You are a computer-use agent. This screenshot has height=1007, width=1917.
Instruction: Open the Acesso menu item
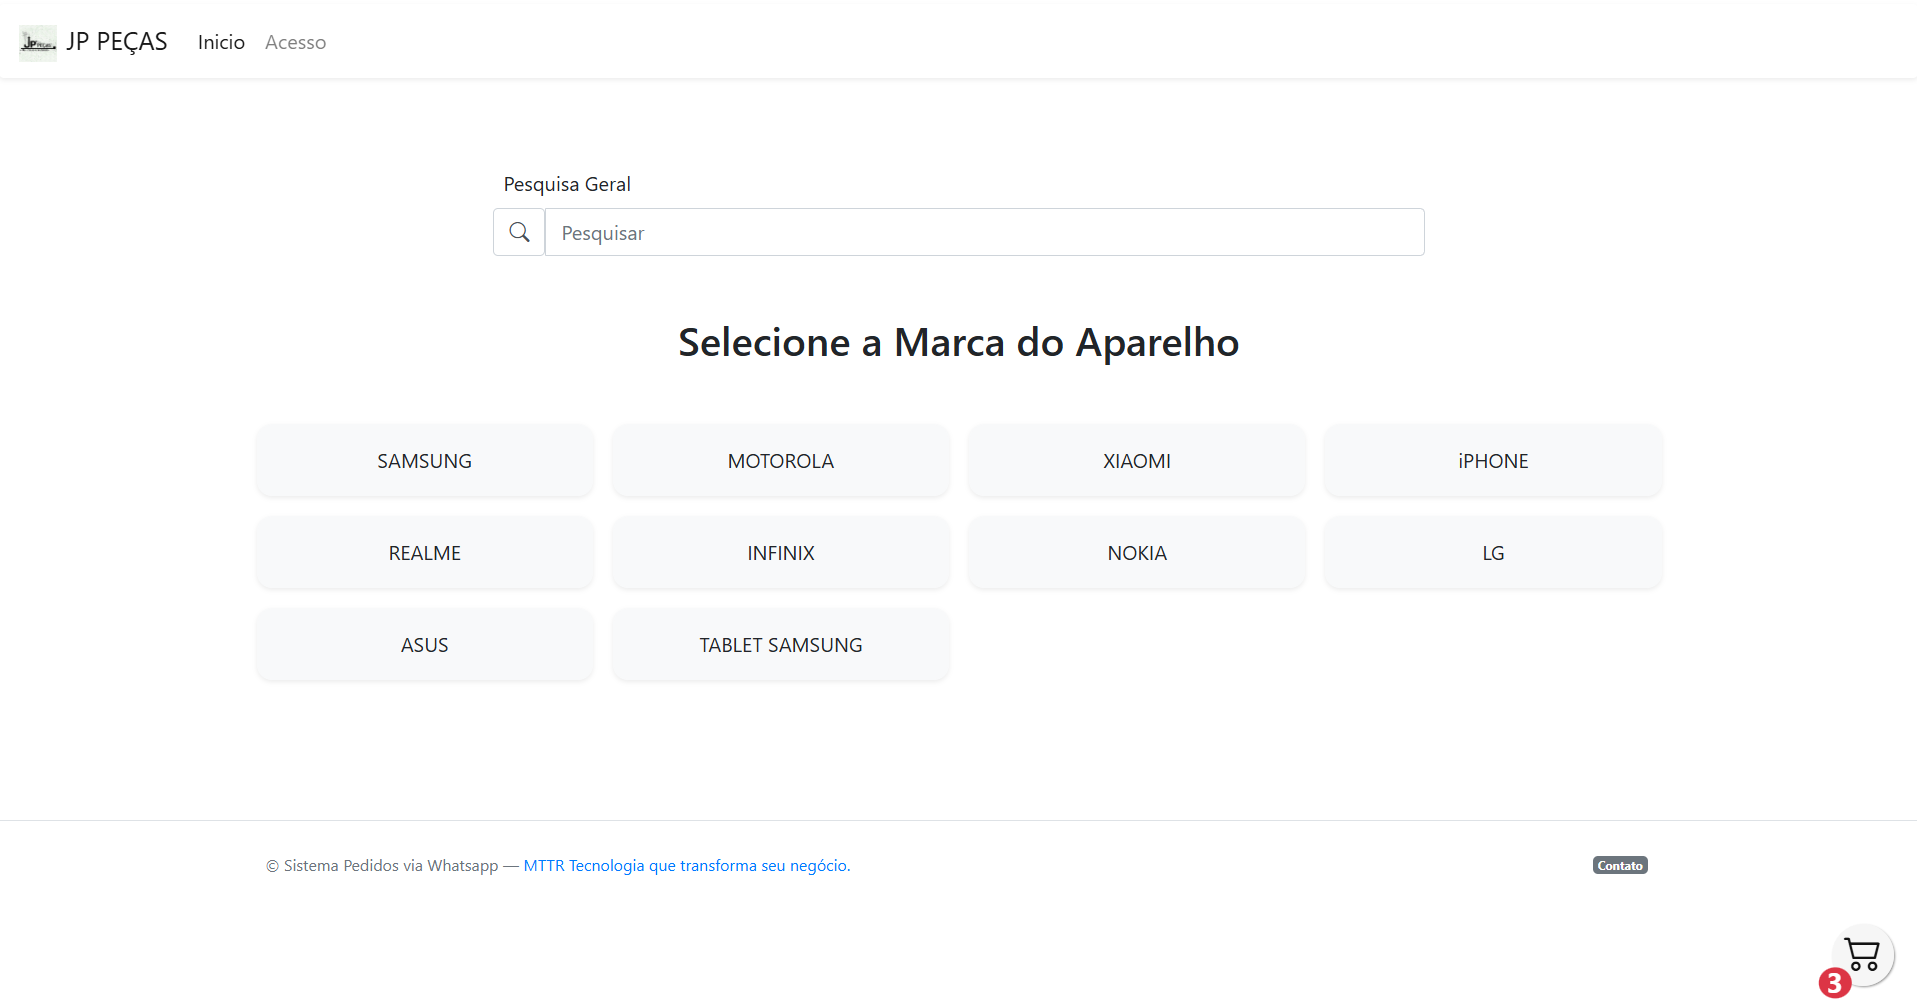[x=295, y=41]
